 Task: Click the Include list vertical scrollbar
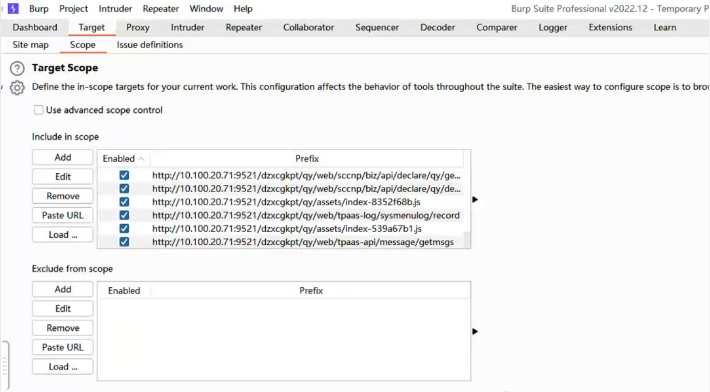click(467, 208)
